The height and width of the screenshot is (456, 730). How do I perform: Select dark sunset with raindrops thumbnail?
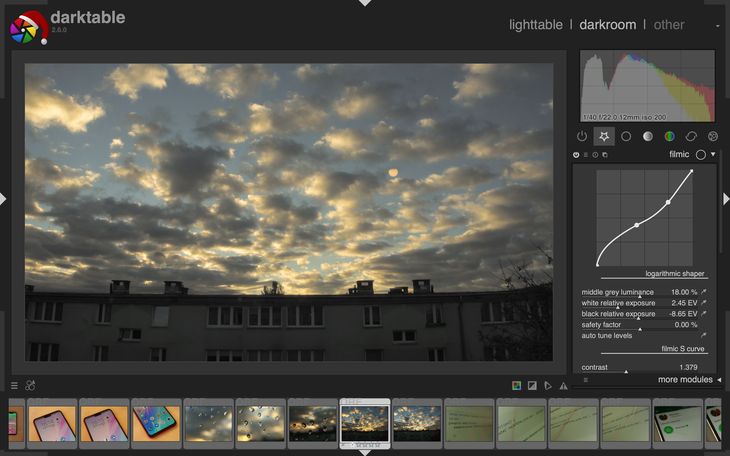click(313, 423)
